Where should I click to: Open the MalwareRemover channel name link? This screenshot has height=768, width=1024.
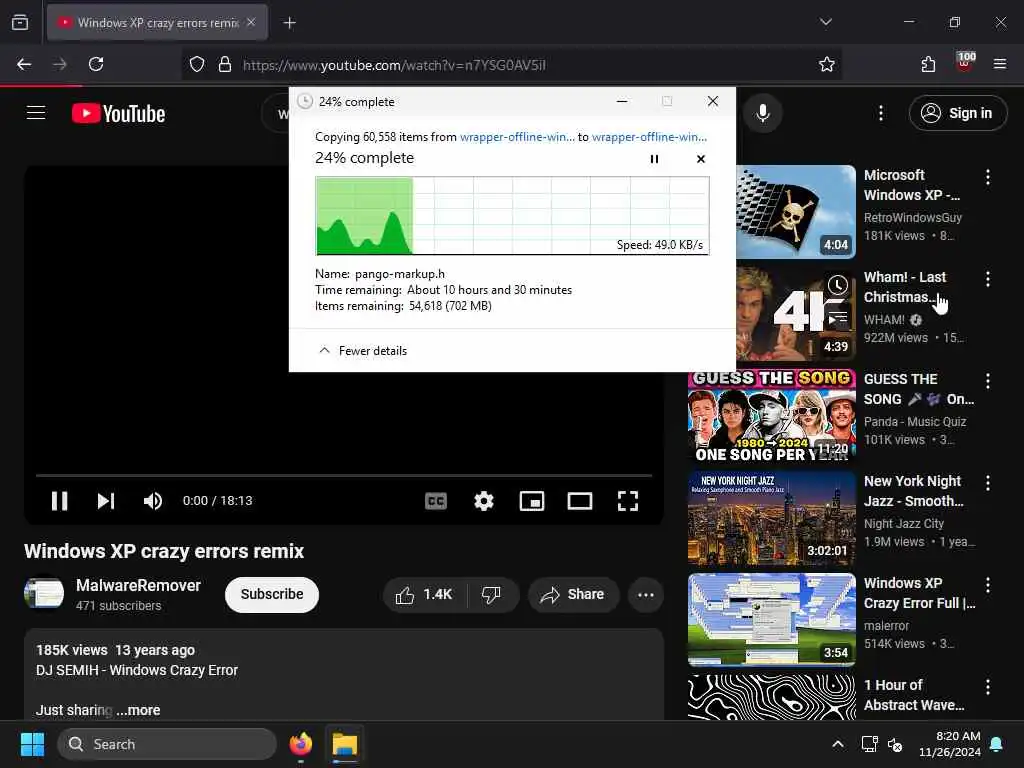click(138, 585)
